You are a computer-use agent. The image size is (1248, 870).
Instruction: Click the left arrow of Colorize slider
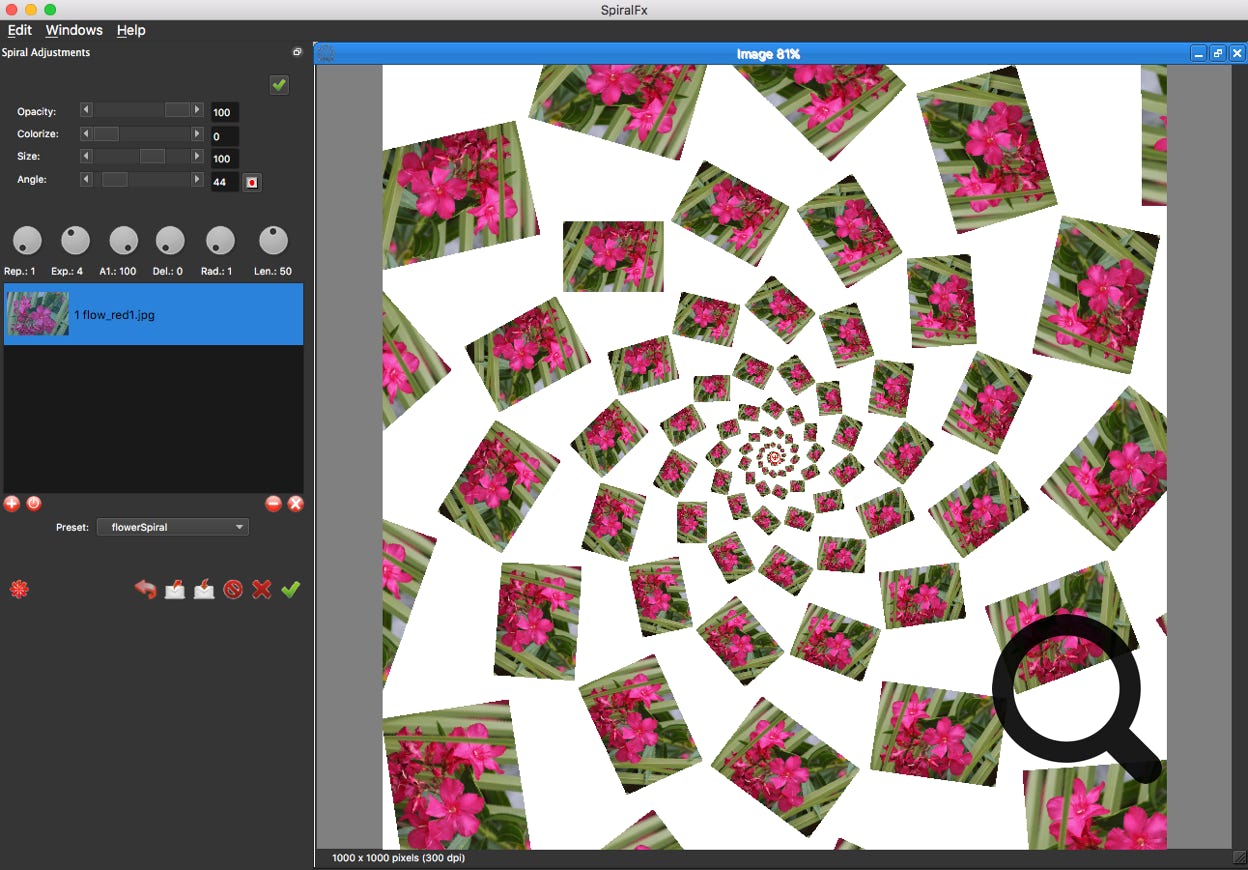86,133
